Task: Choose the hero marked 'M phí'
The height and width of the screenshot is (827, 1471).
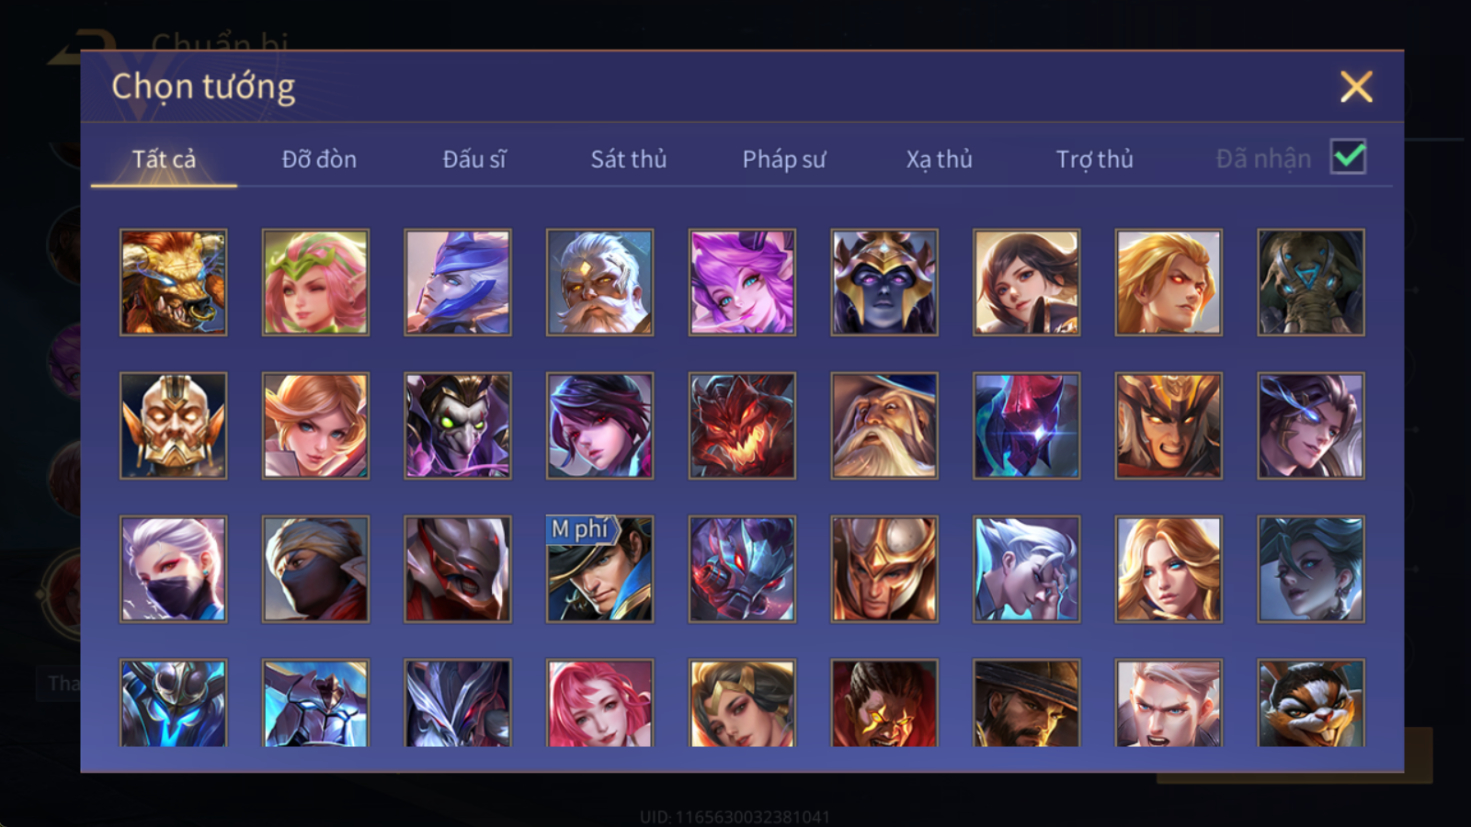Action: coord(600,569)
